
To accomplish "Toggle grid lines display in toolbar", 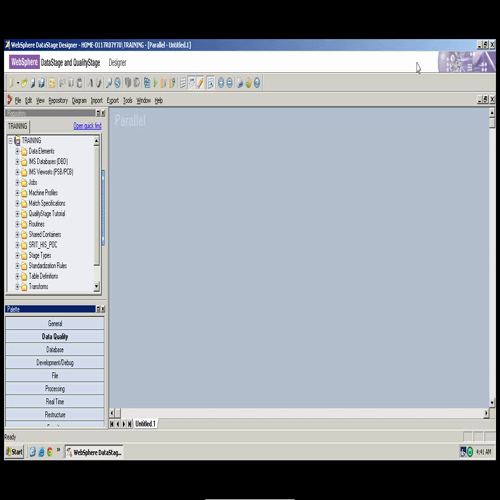I will pyautogui.click(x=183, y=83).
